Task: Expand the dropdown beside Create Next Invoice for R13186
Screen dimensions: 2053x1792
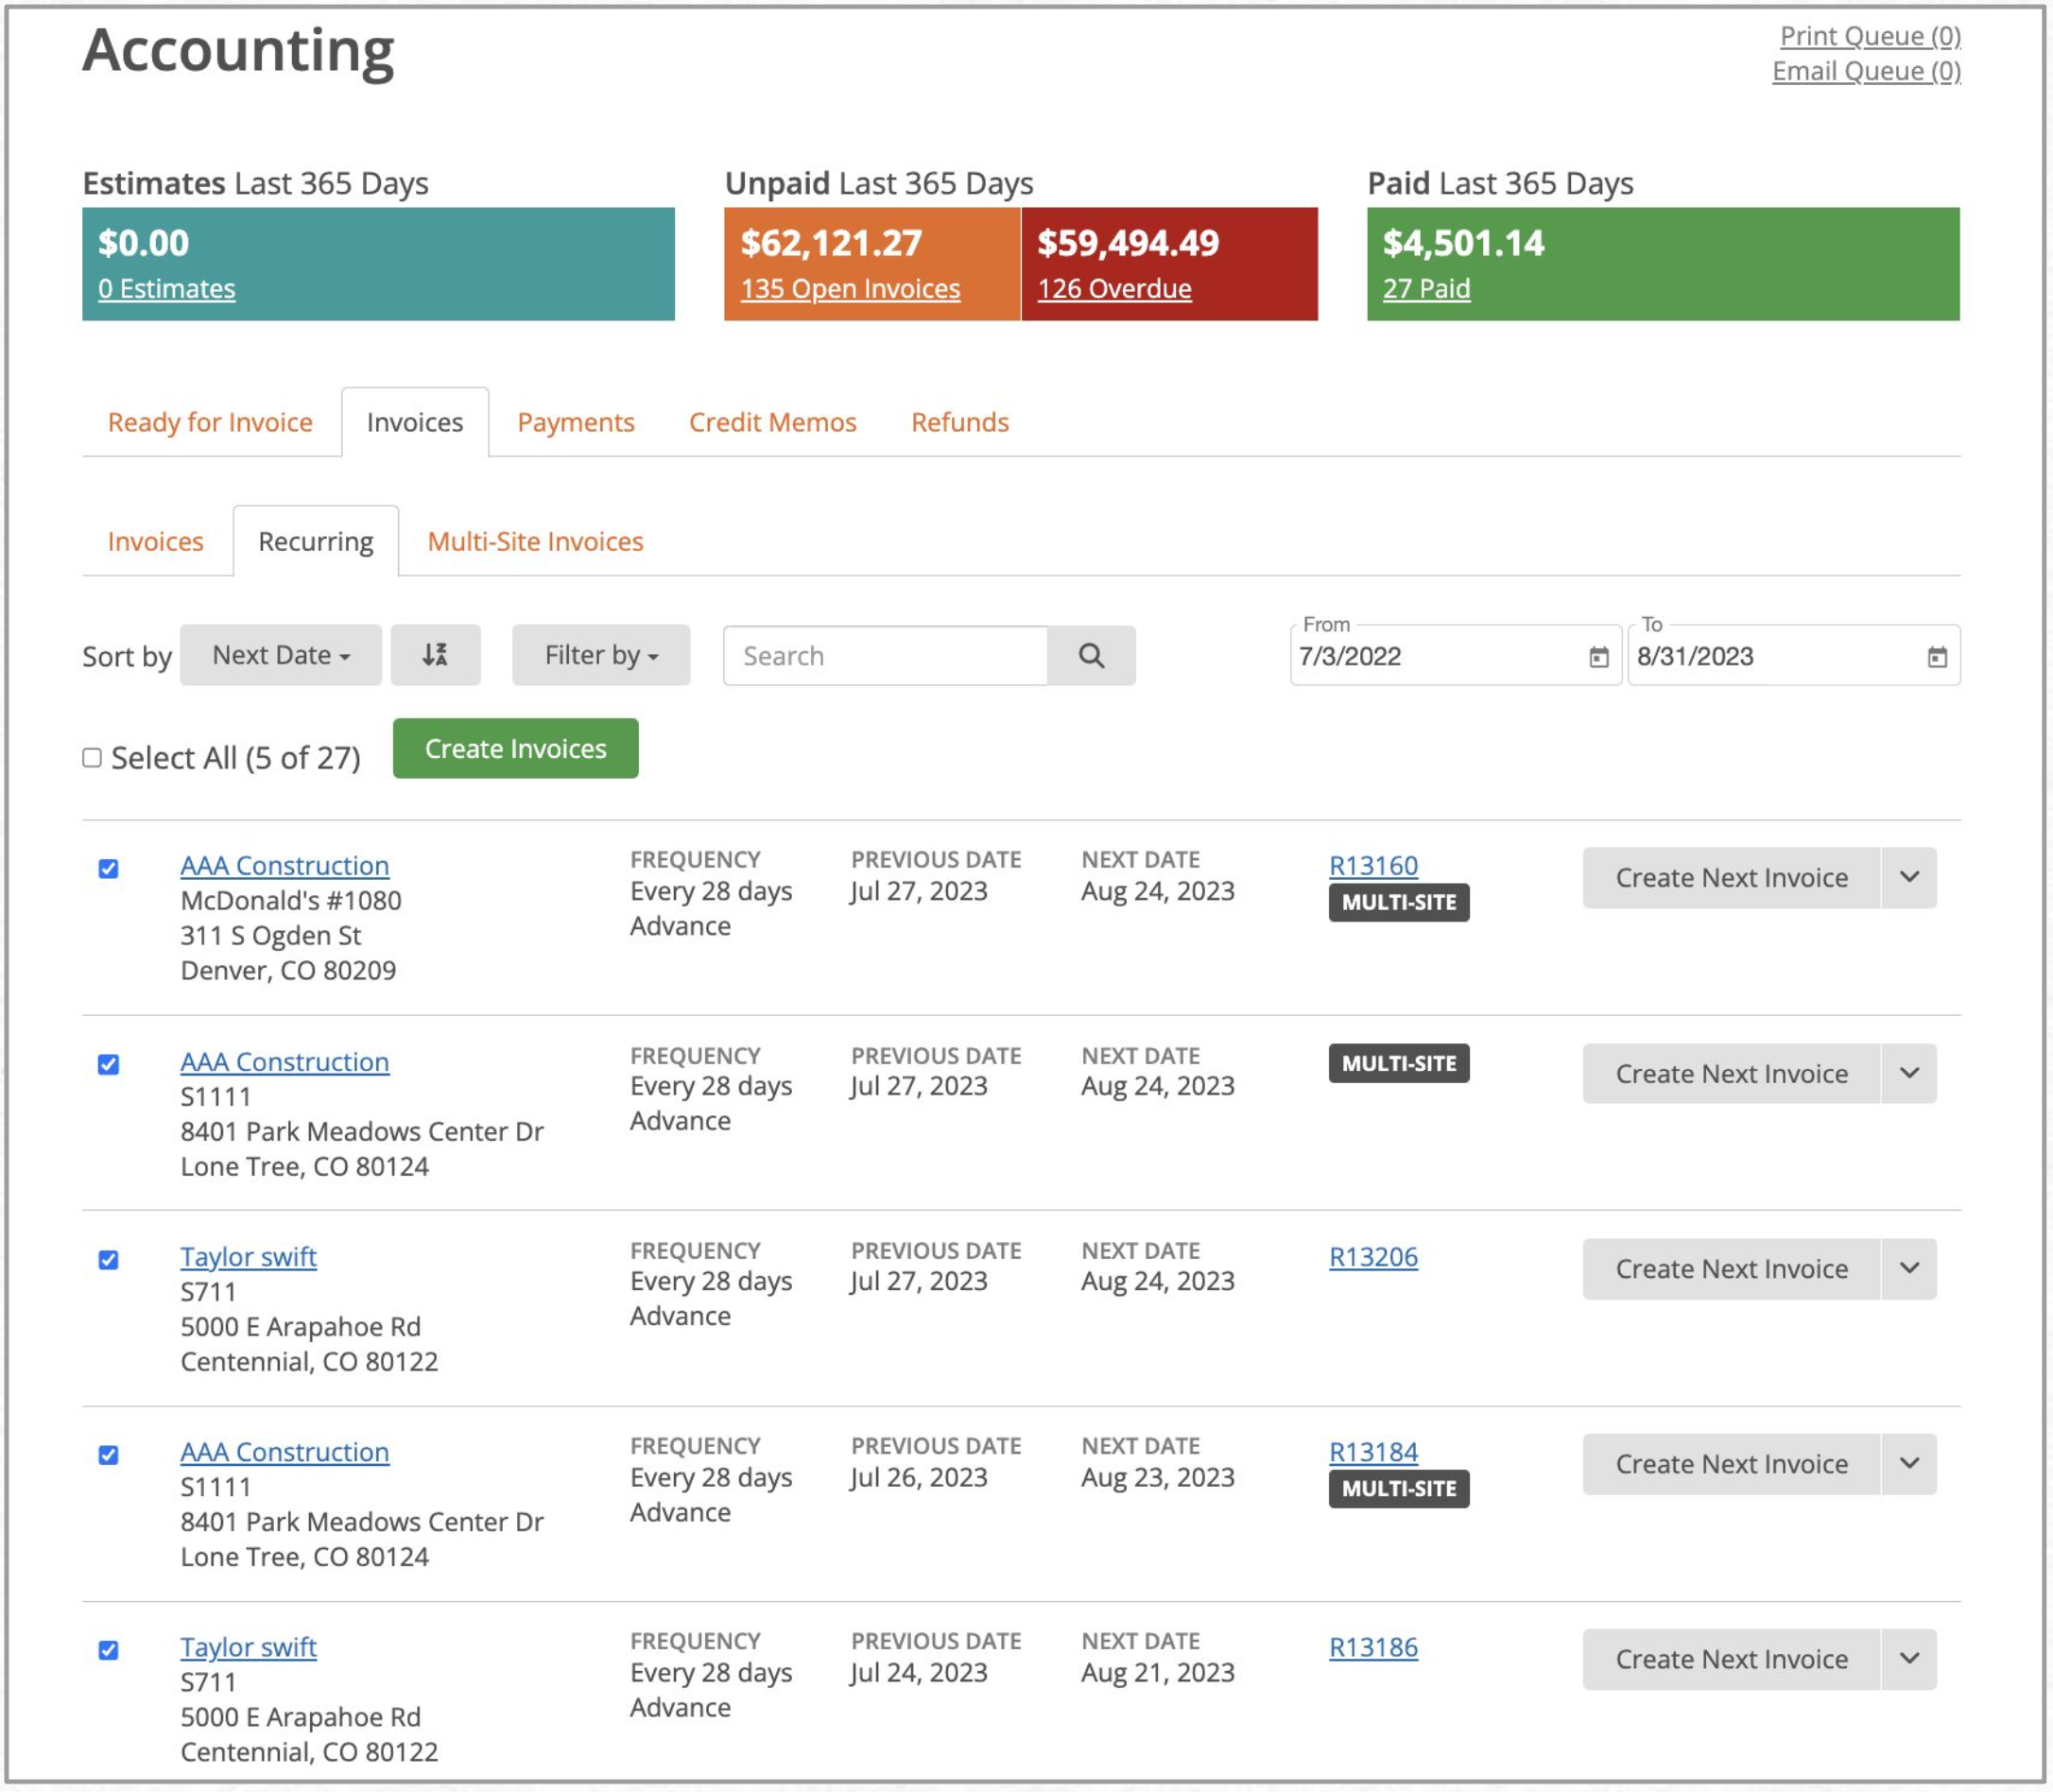Action: coord(1909,1659)
